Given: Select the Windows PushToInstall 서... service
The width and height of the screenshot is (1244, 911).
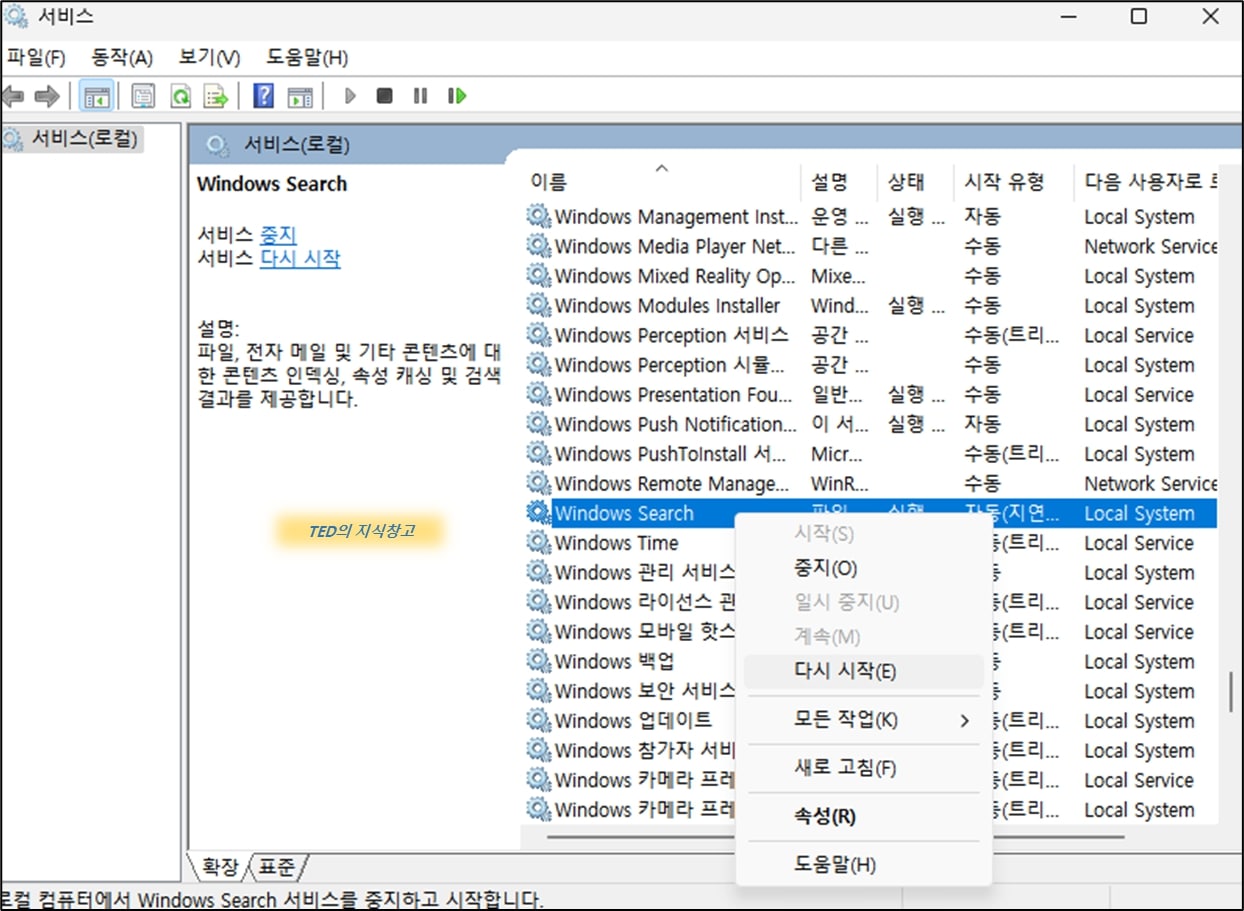Looking at the screenshot, I should (870, 454).
